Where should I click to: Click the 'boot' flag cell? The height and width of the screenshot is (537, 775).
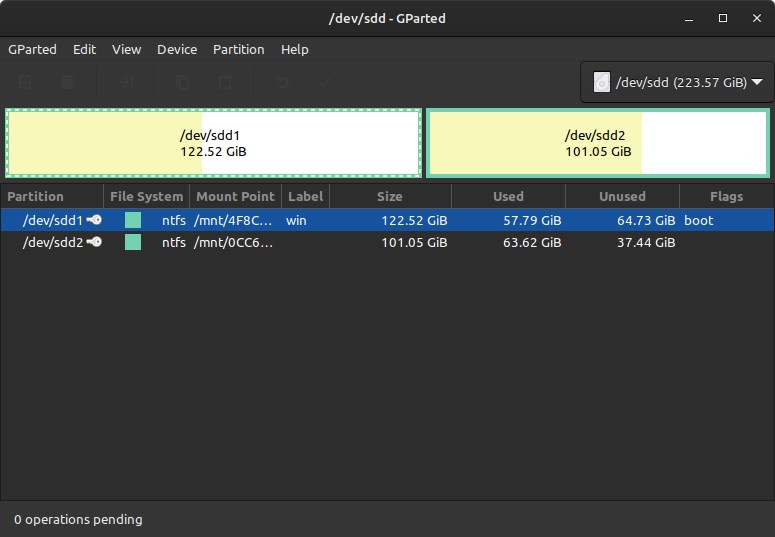pyautogui.click(x=698, y=220)
